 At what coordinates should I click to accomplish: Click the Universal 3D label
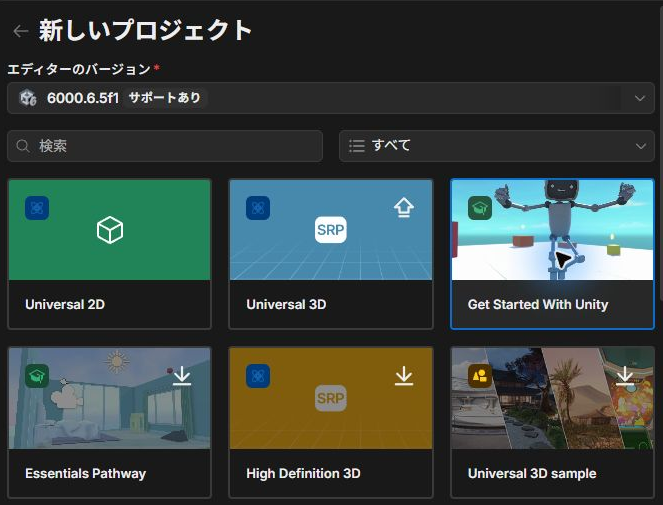286,305
